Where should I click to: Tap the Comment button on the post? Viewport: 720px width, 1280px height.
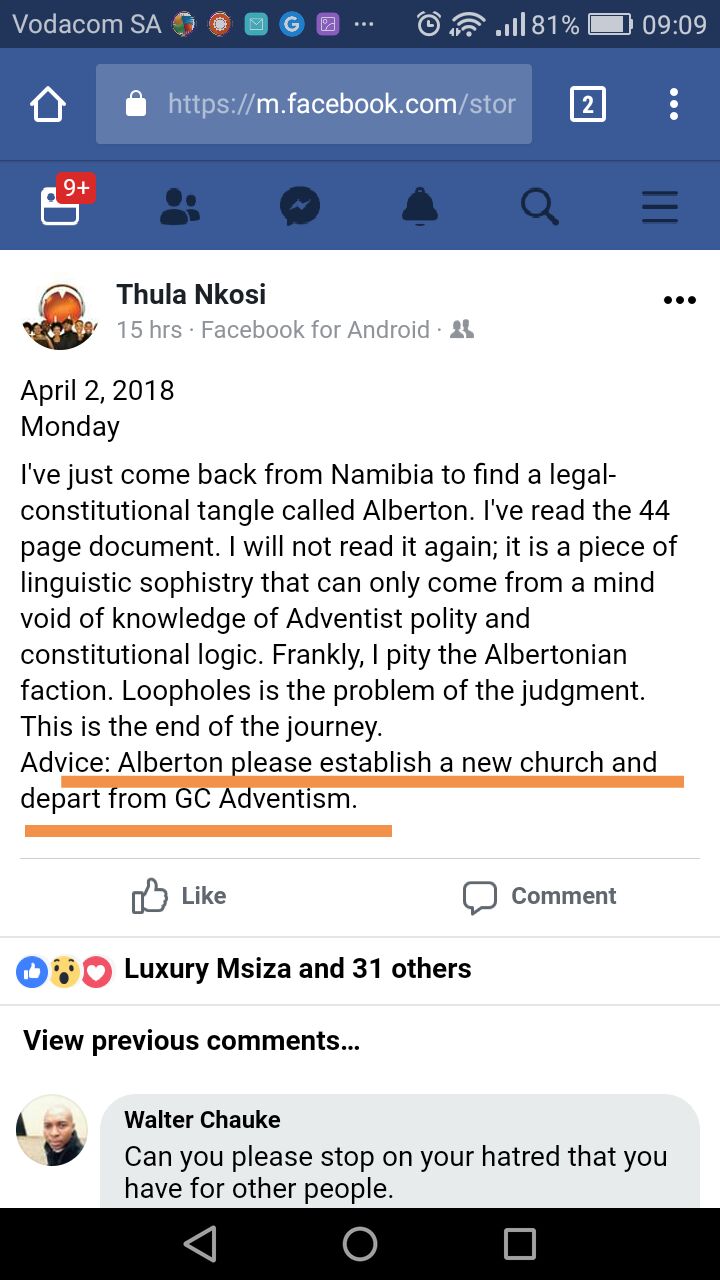click(x=540, y=896)
